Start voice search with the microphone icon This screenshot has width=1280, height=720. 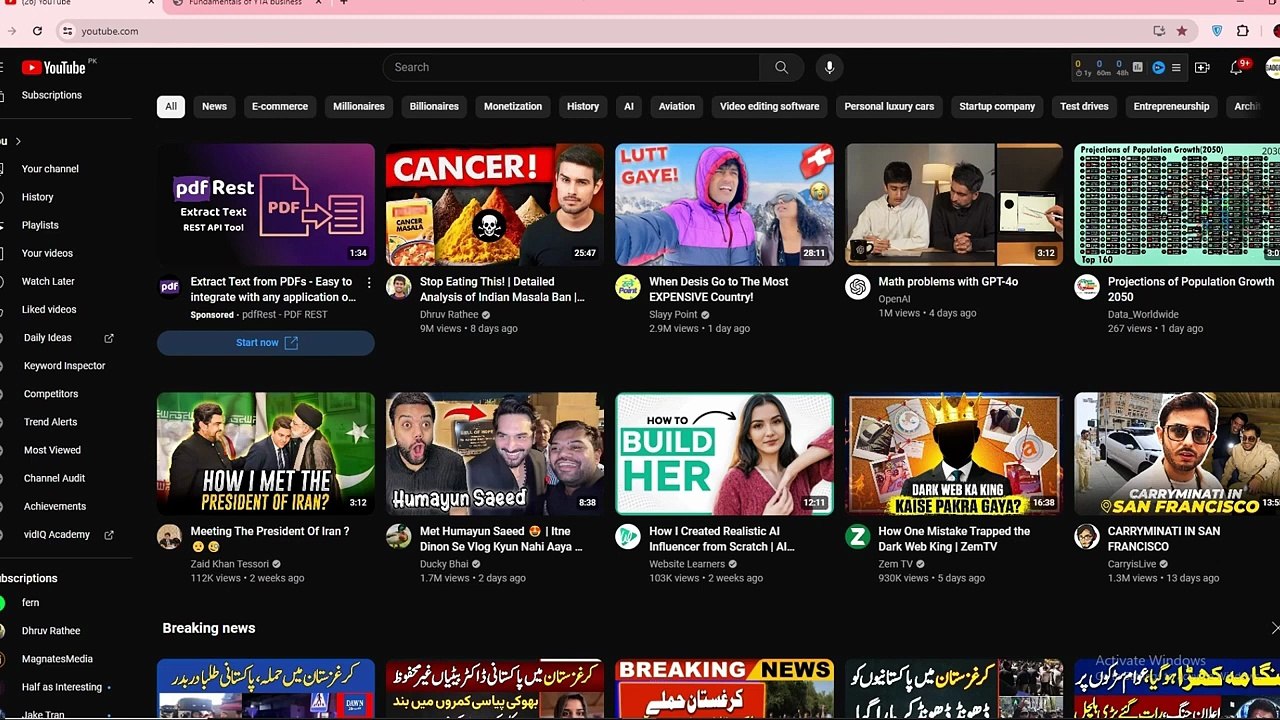(829, 67)
